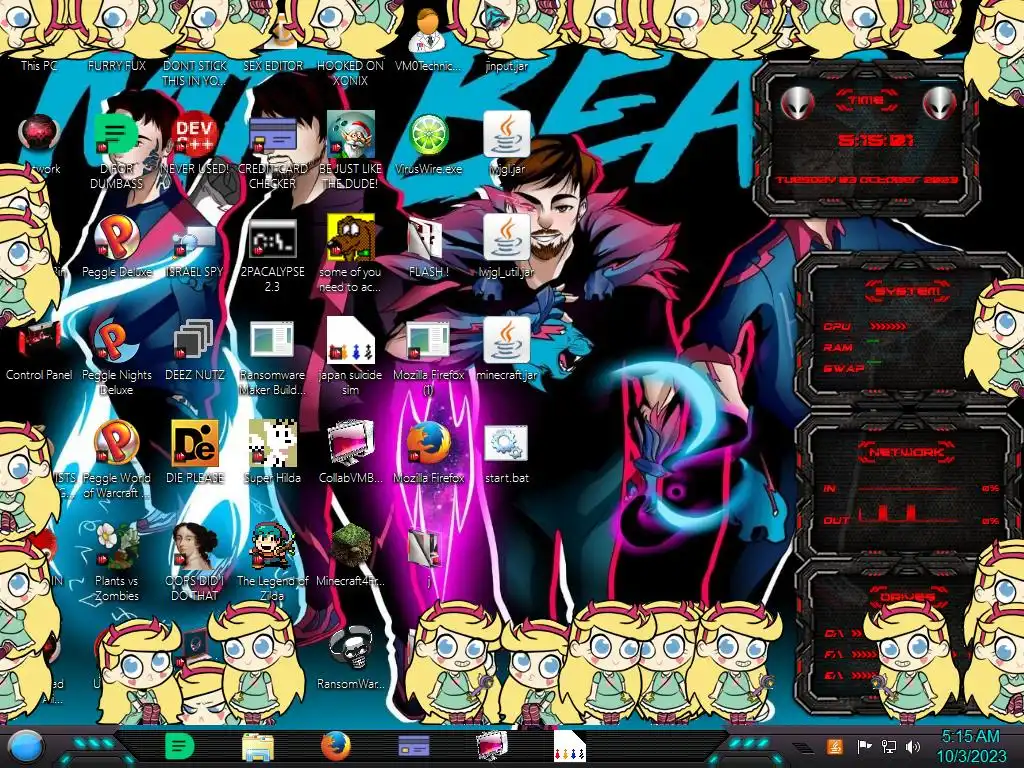Open the RansomWar skull icon
Screen dimensions: 1024x768
coord(351,658)
